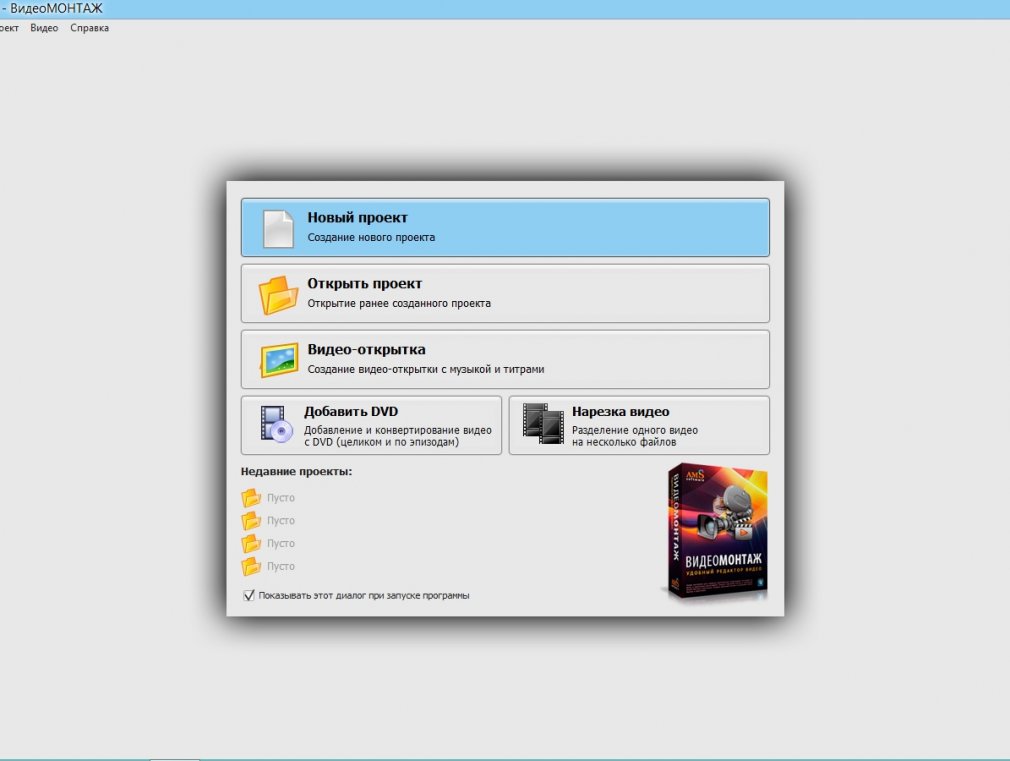Viewport: 1010px width, 761px height.
Task: Click the folder icon of second Пусто entry
Action: click(251, 521)
